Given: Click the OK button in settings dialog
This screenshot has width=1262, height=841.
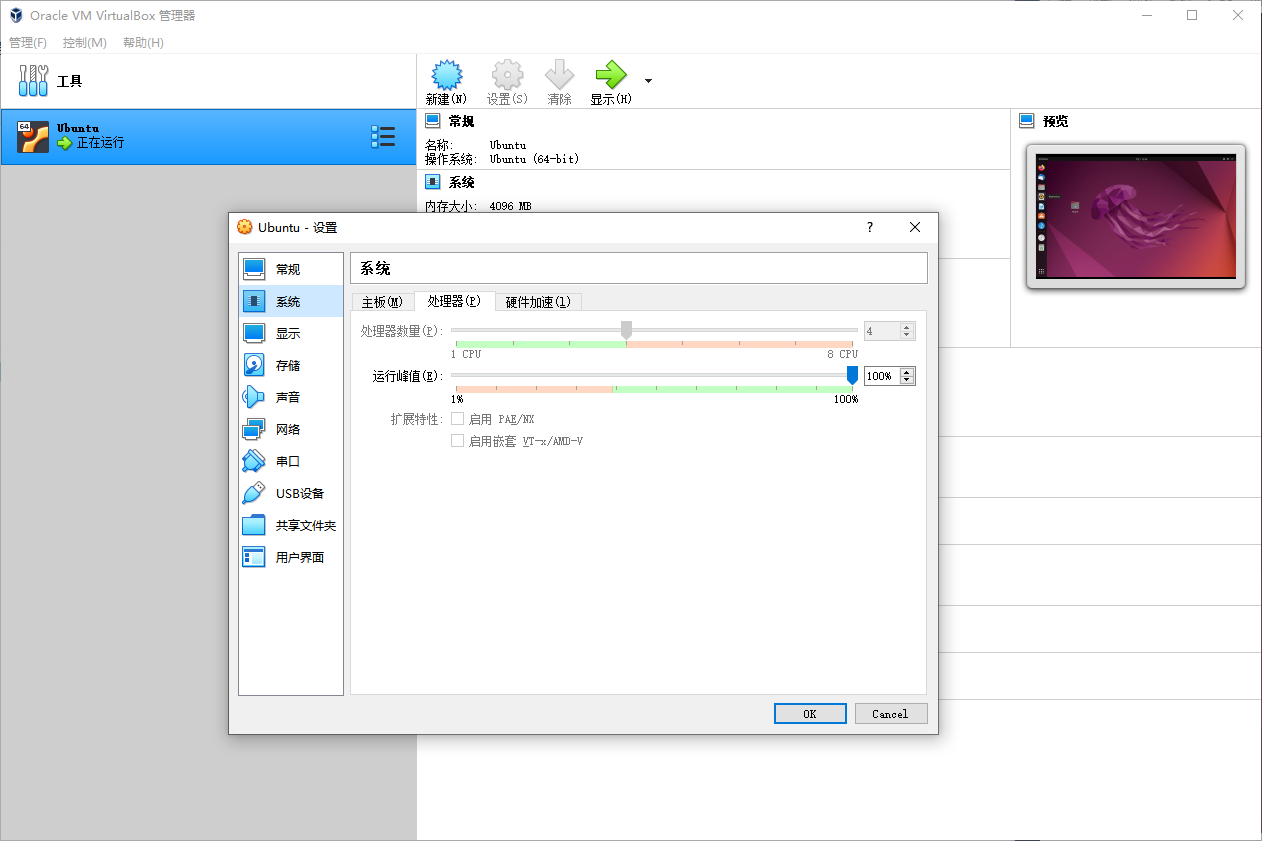Looking at the screenshot, I should tap(810, 713).
